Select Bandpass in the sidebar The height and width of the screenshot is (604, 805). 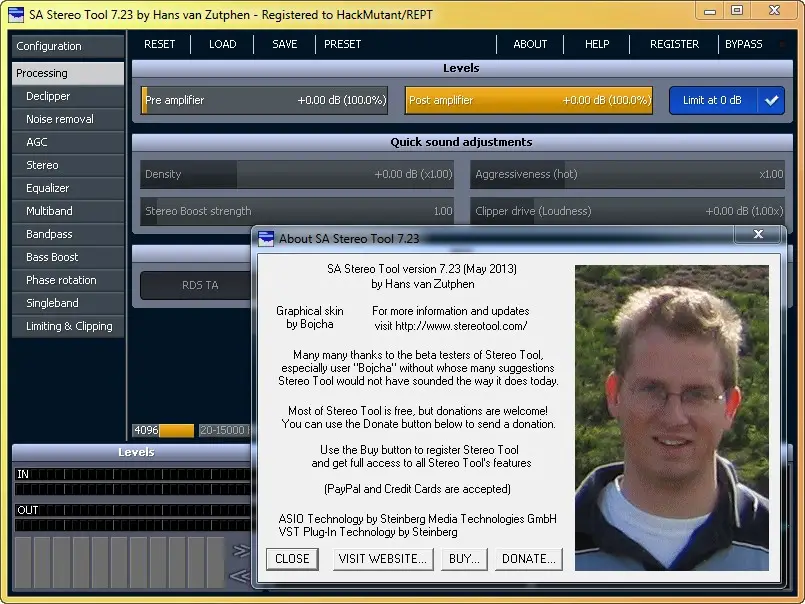(x=68, y=234)
